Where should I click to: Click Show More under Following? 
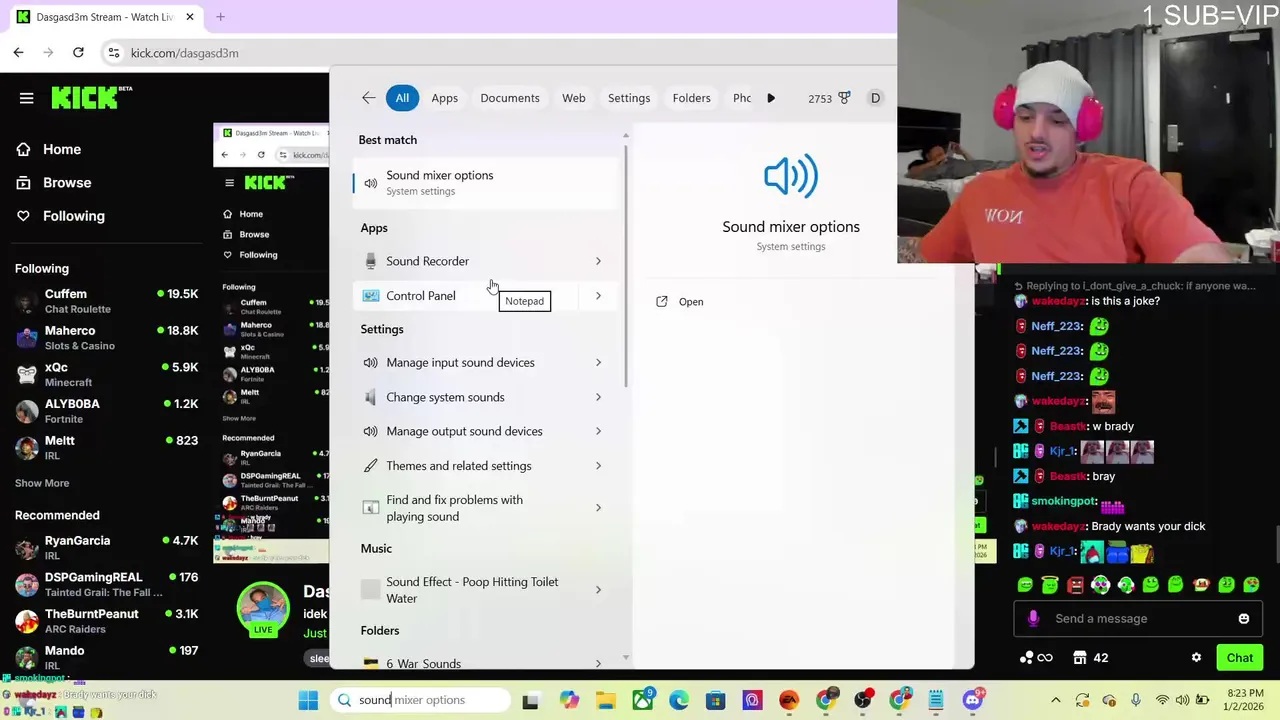(x=42, y=483)
